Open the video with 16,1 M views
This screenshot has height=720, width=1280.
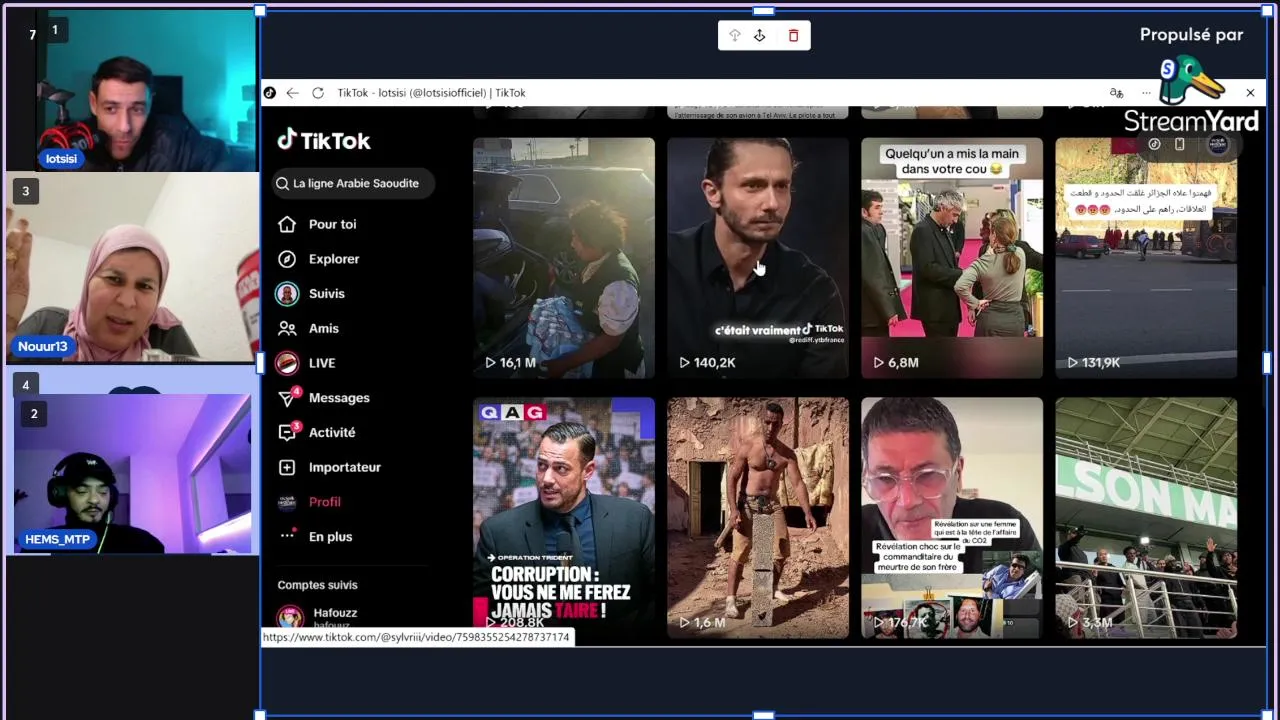point(564,258)
